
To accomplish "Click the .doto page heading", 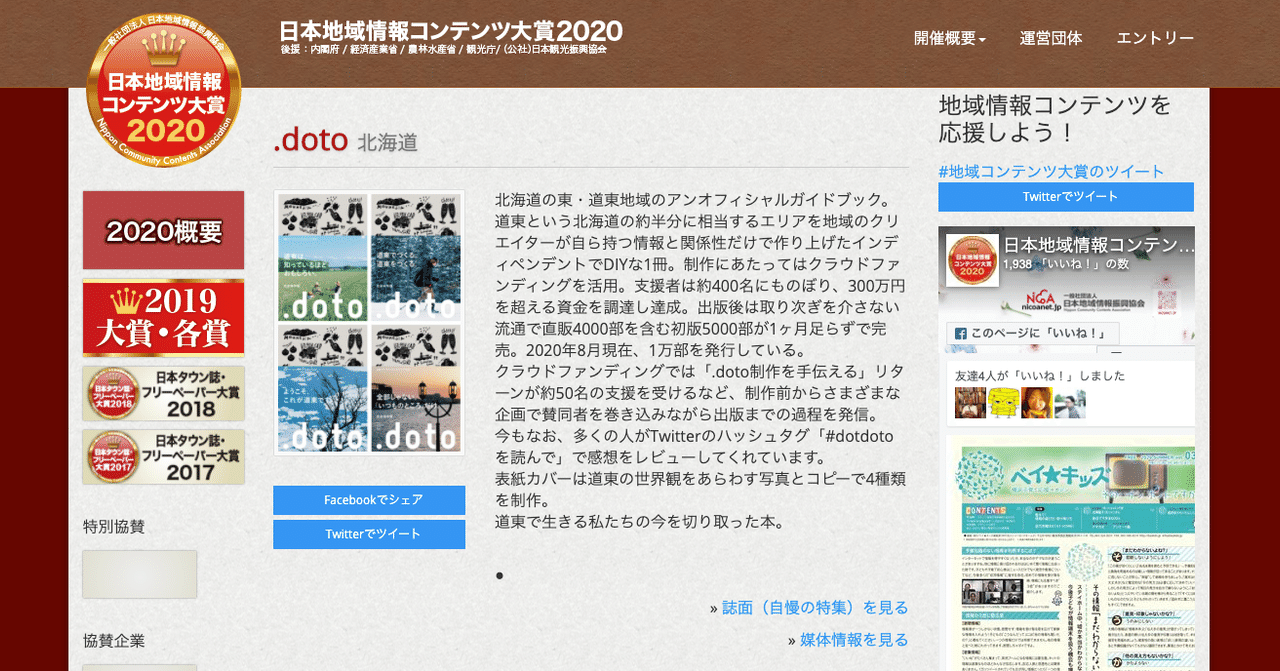I will point(311,141).
